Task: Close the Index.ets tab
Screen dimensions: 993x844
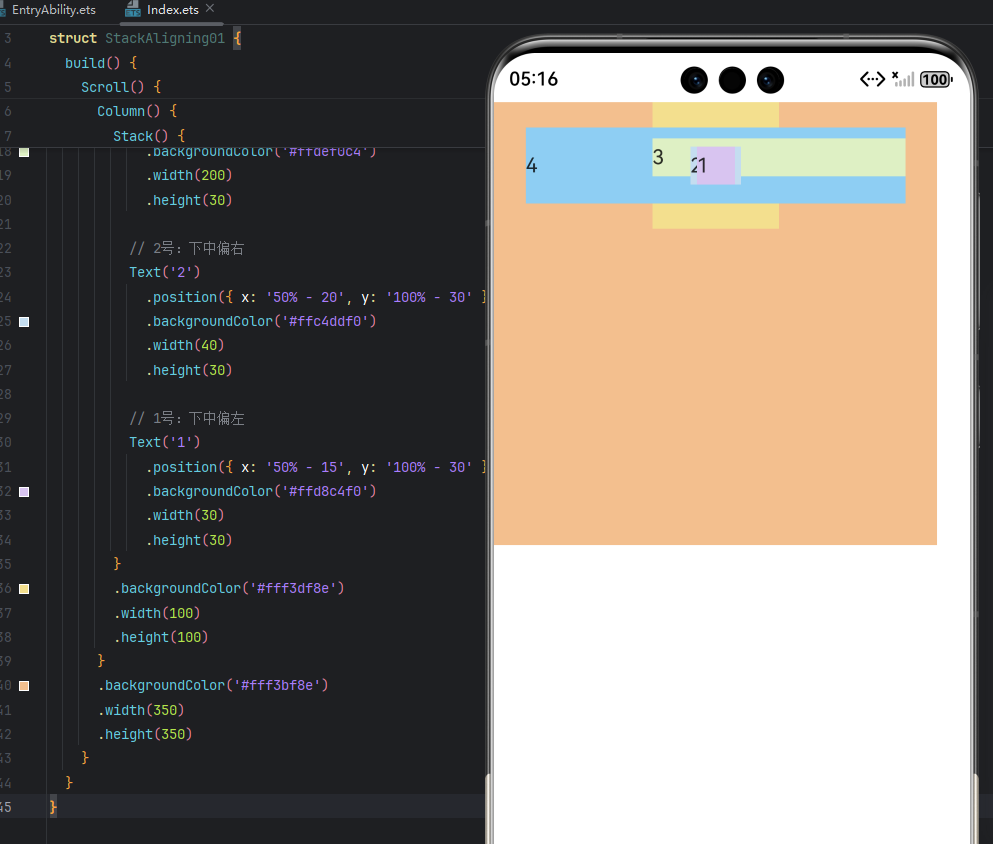Action: pos(210,8)
